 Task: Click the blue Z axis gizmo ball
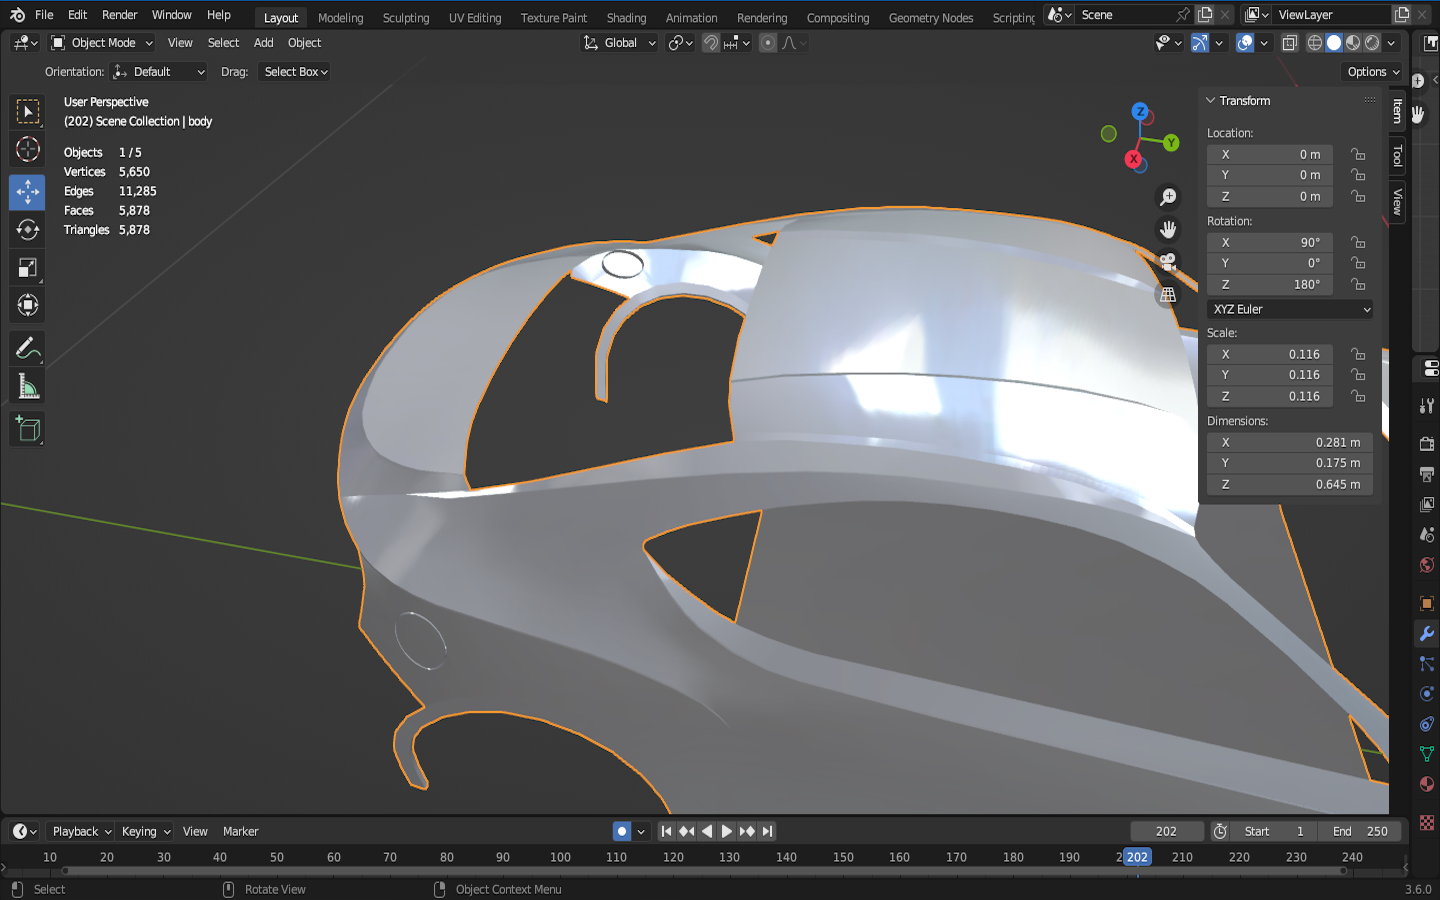click(x=1140, y=112)
